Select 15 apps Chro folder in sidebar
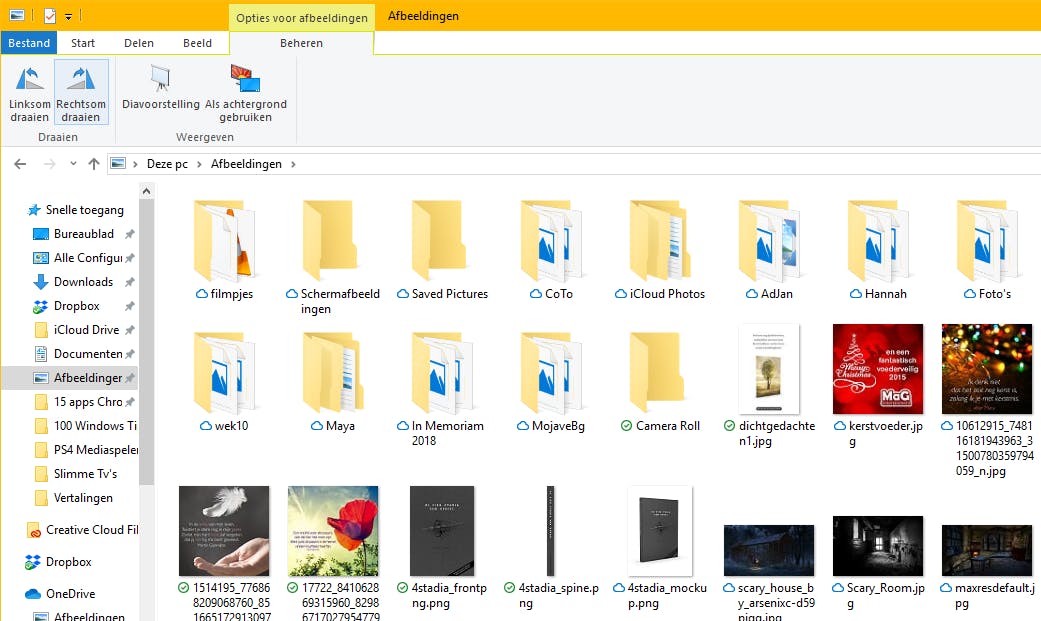Viewport: 1041px width, 621px height. tap(88, 402)
